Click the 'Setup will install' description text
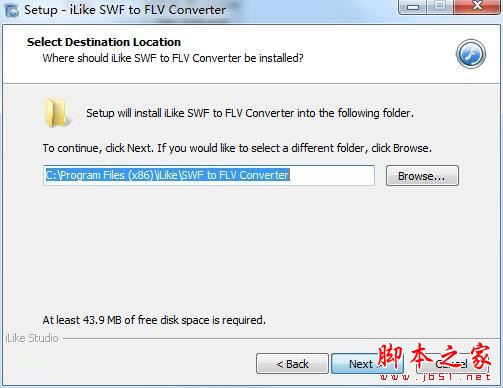Viewport: 503px width, 388px height. pyautogui.click(x=250, y=113)
